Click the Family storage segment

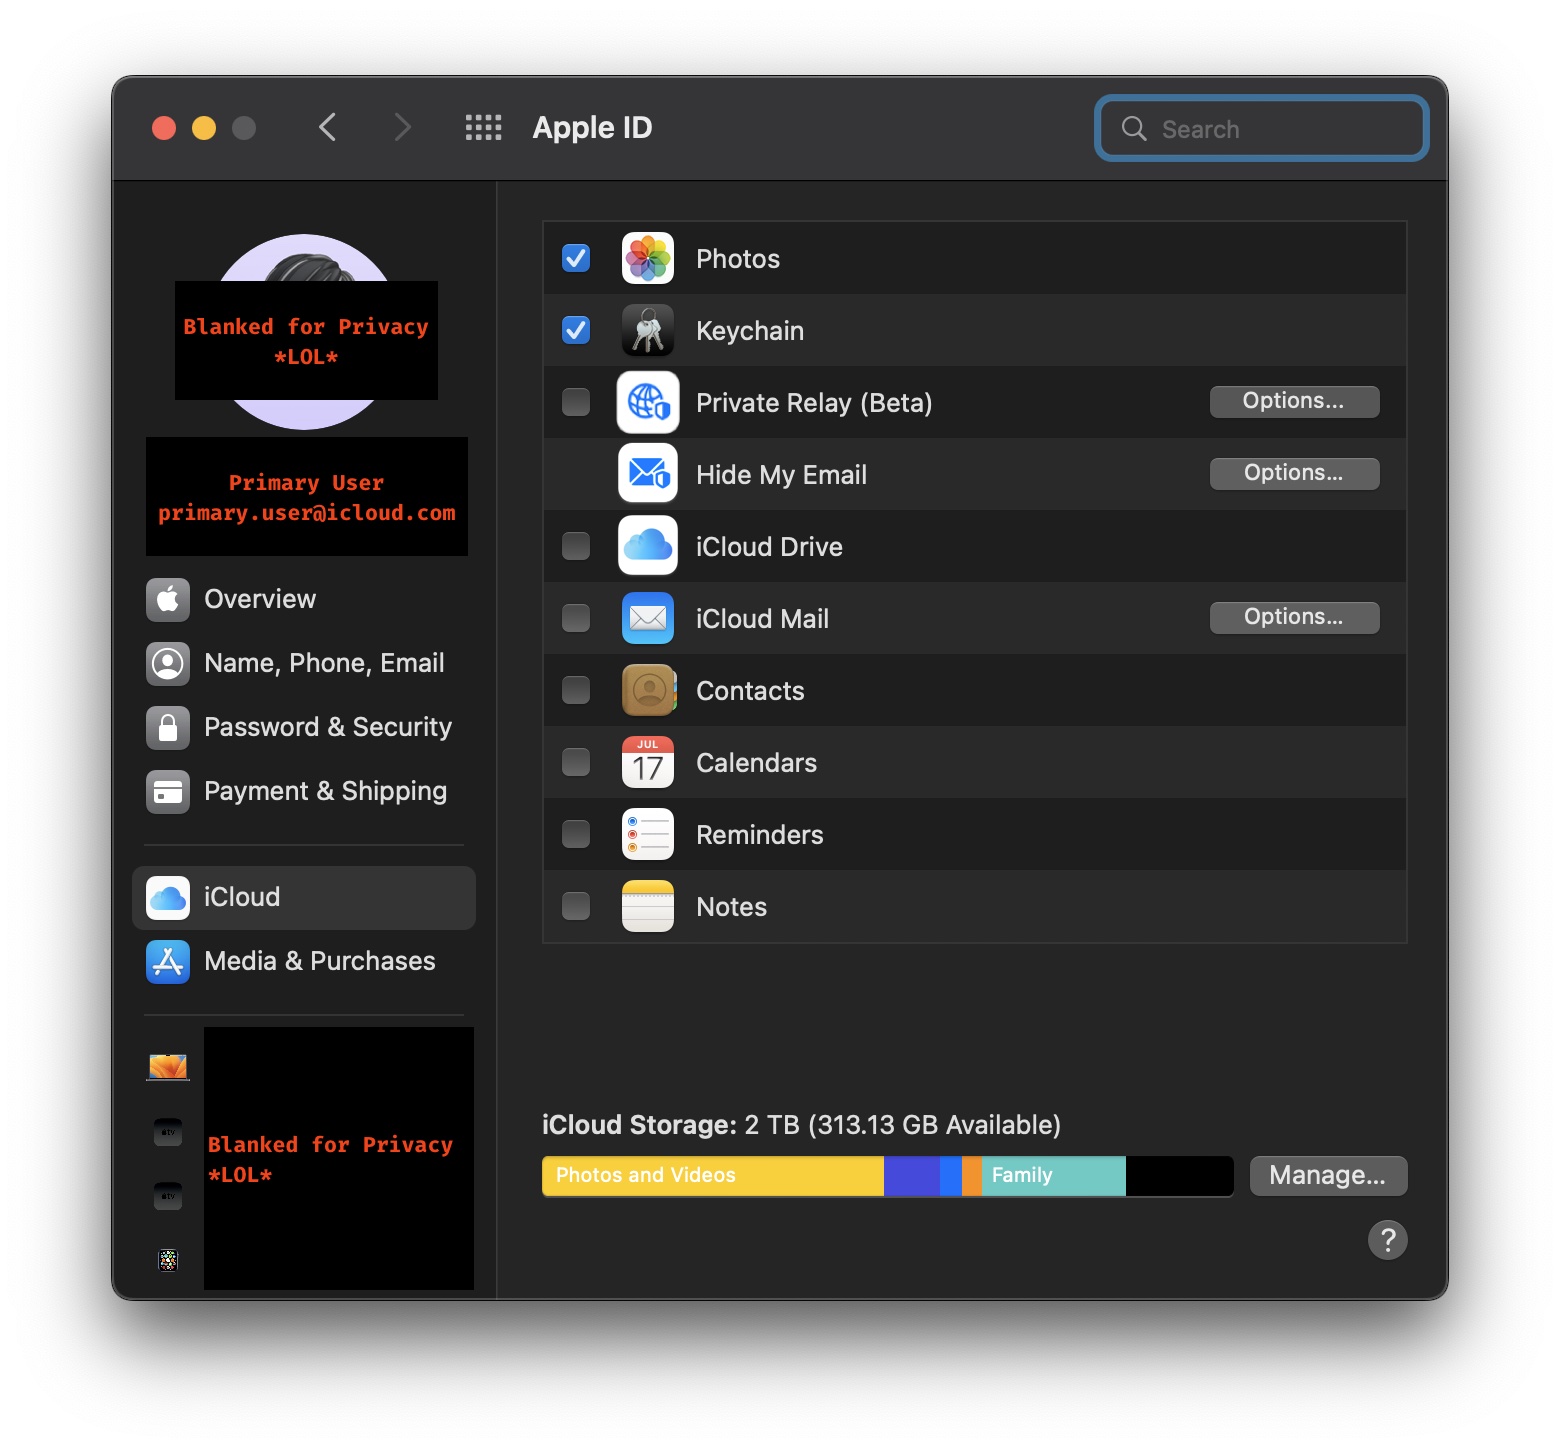coord(1054,1176)
